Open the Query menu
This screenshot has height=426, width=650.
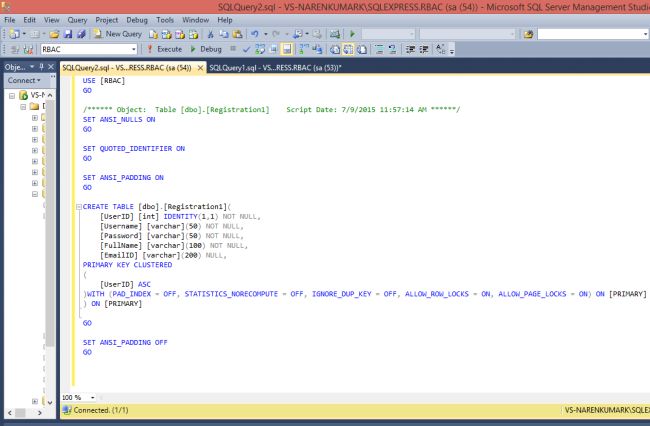78,19
